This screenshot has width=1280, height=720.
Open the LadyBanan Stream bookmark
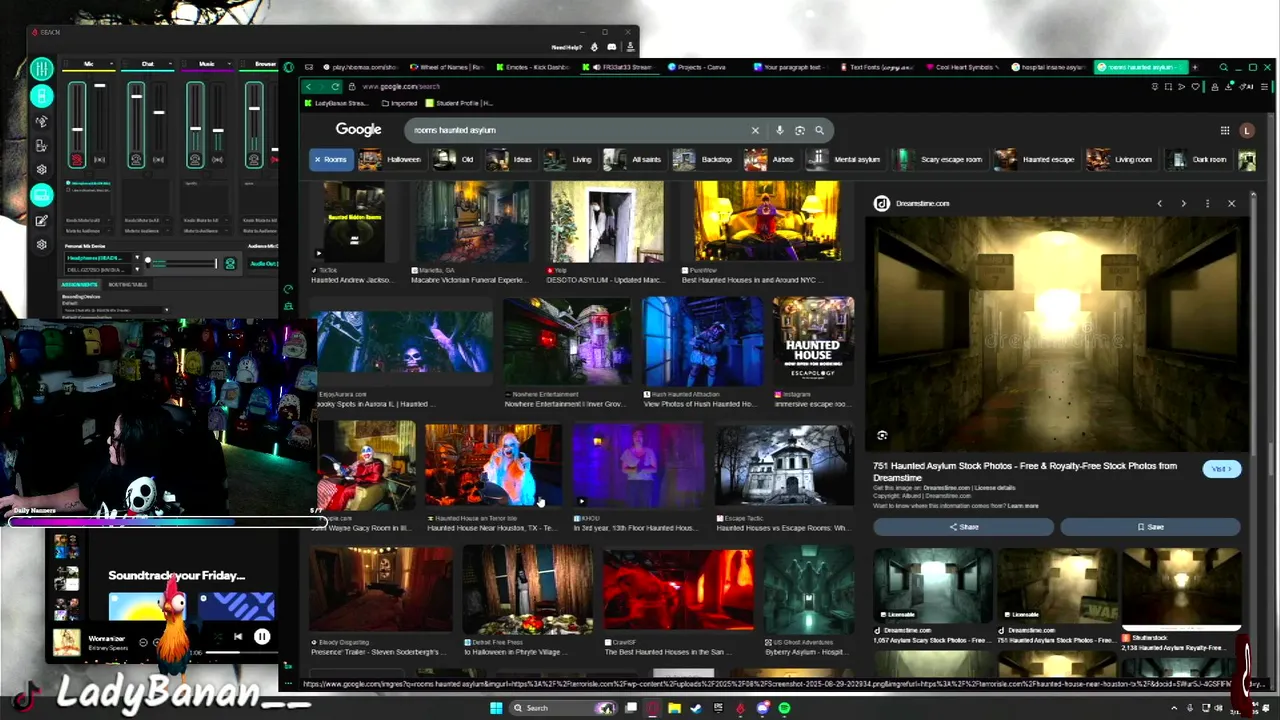pos(336,103)
